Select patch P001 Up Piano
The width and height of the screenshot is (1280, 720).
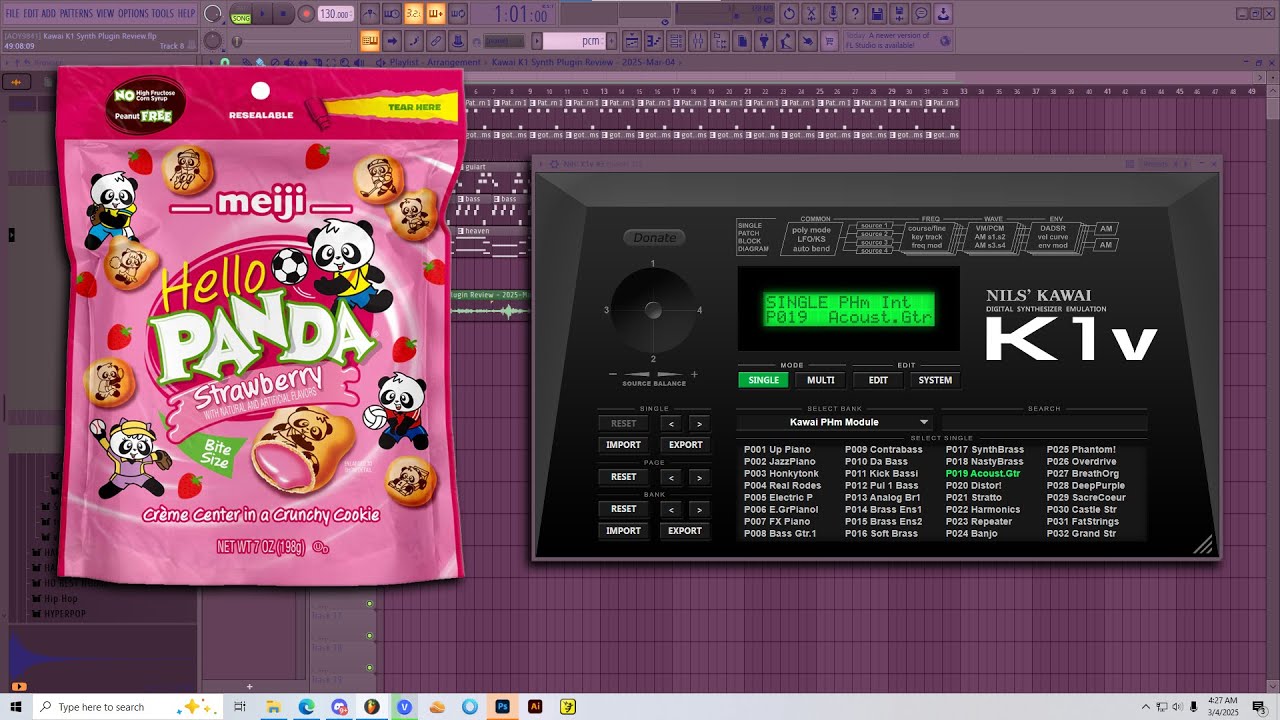click(777, 450)
